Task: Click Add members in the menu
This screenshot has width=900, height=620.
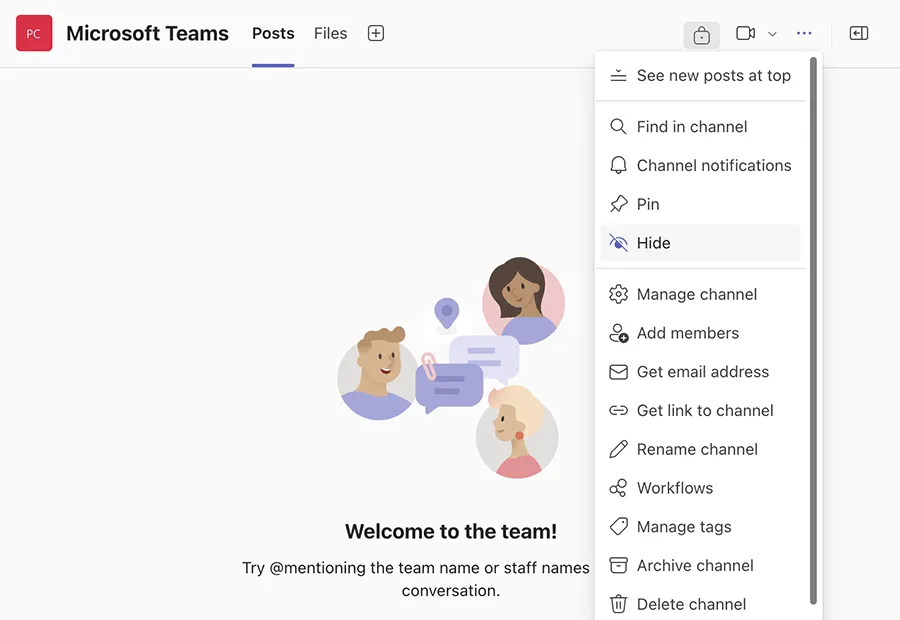Action: (687, 334)
